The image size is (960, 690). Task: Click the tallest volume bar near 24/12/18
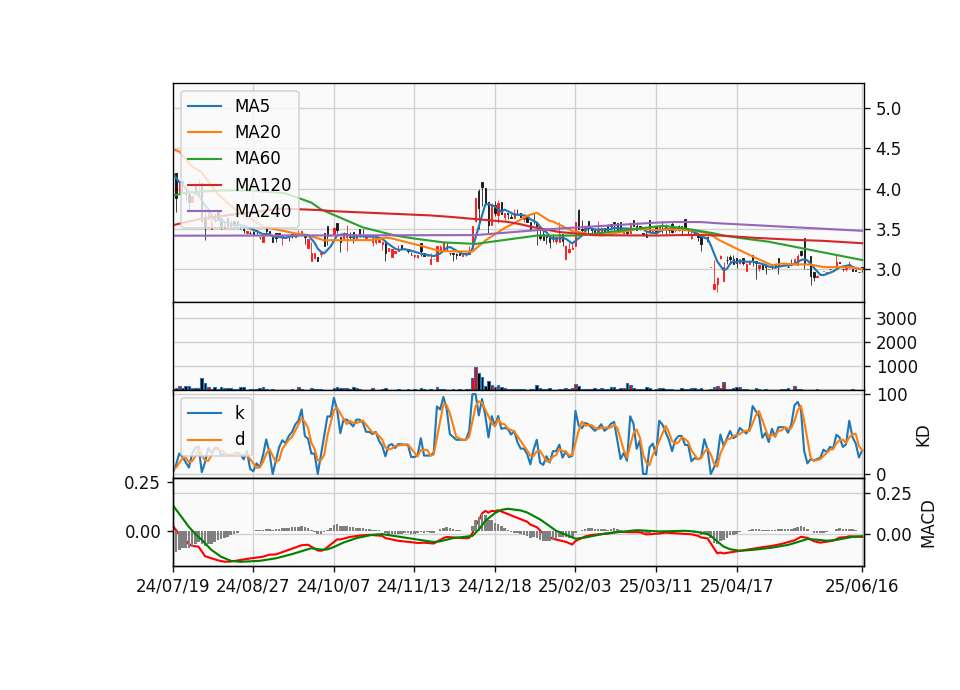476,378
